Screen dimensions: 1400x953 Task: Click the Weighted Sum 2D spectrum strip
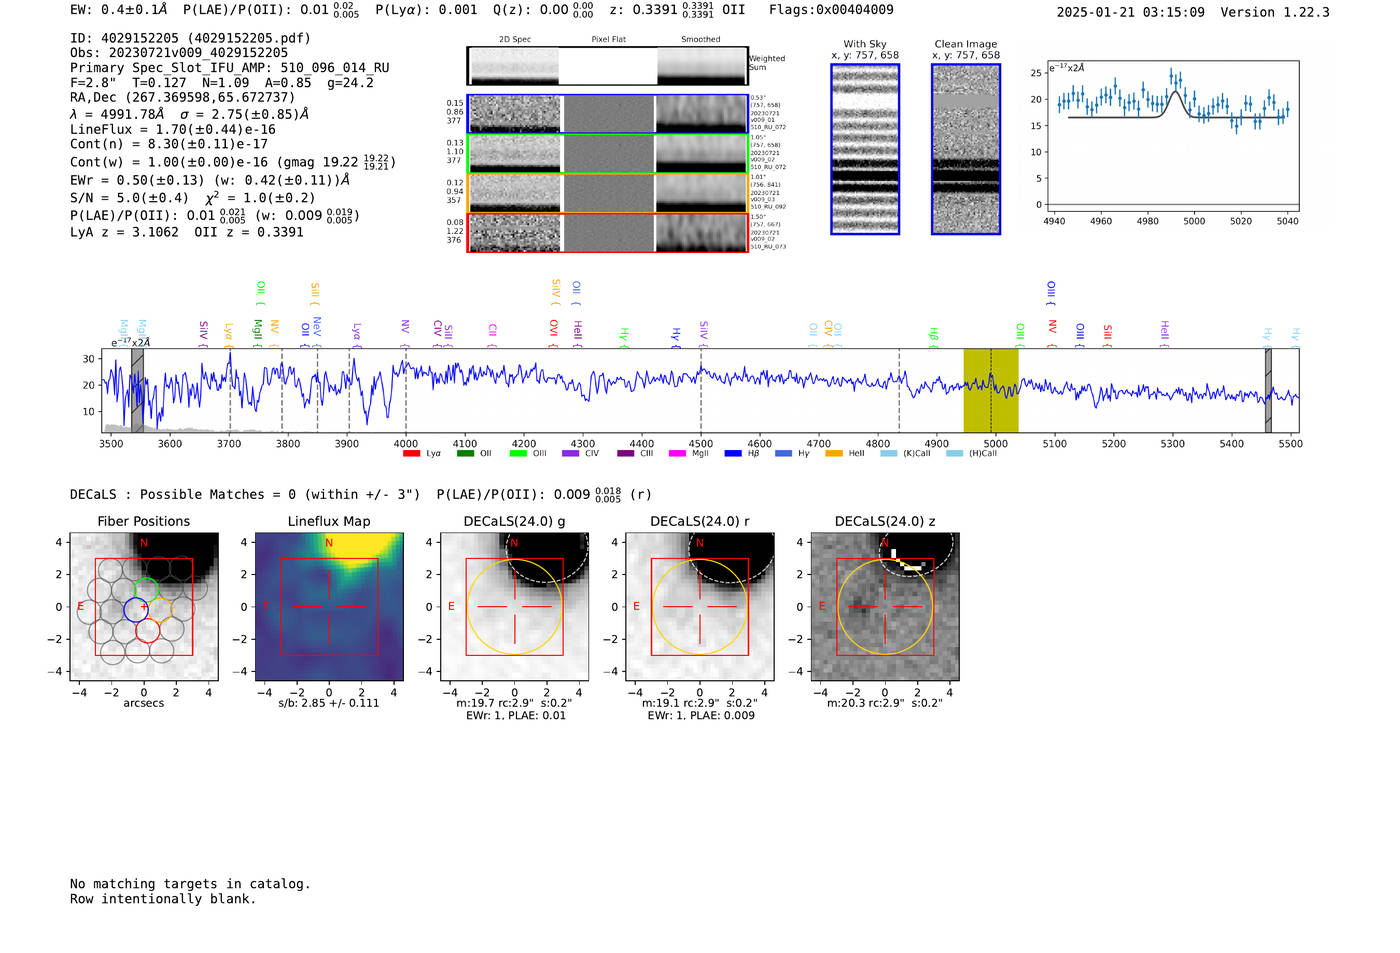tap(607, 66)
